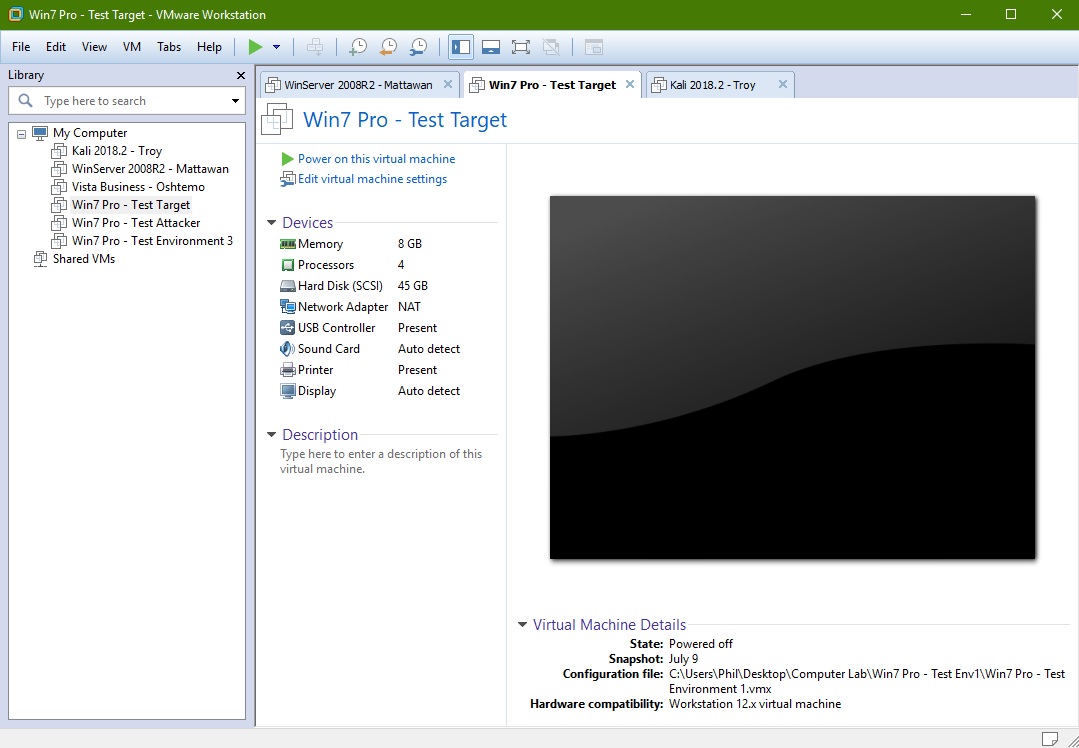Open the library search dropdown arrow
This screenshot has height=748, width=1079.
235,101
